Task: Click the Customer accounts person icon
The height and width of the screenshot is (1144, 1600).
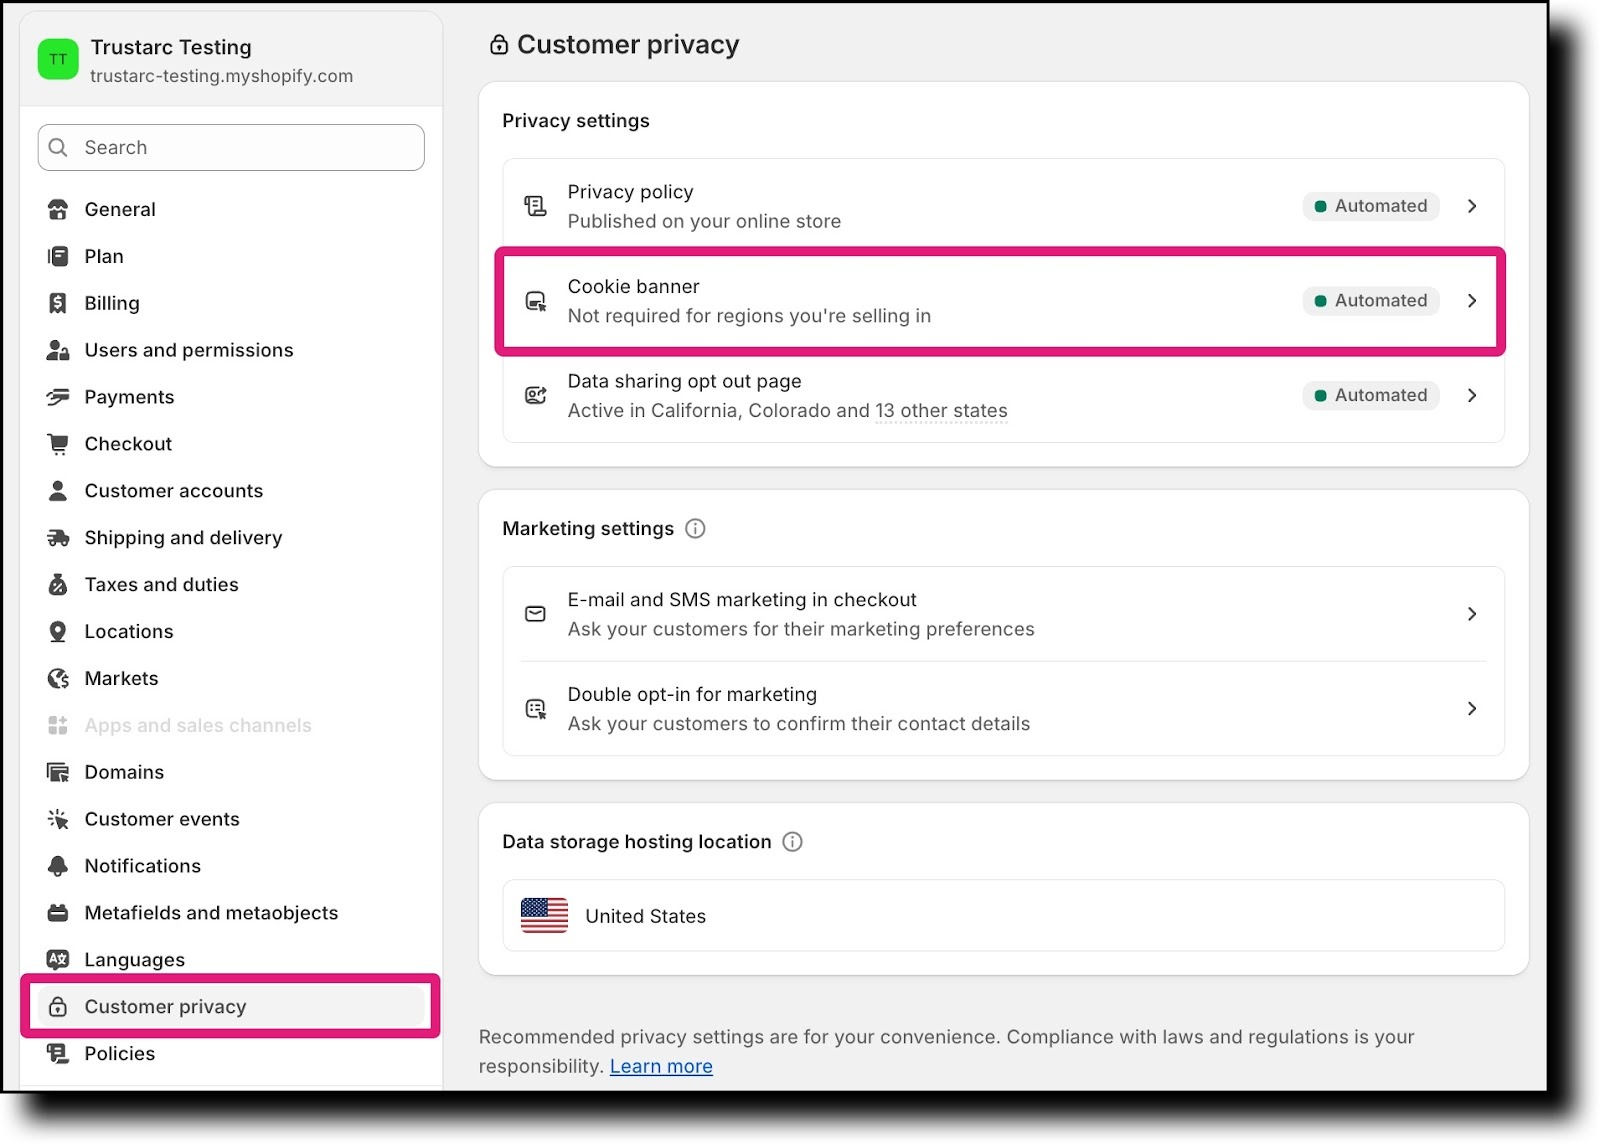Action: (x=58, y=492)
